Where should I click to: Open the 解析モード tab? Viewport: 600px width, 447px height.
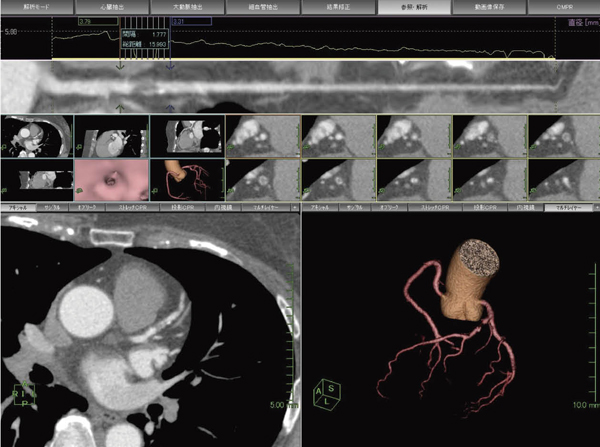point(37,7)
